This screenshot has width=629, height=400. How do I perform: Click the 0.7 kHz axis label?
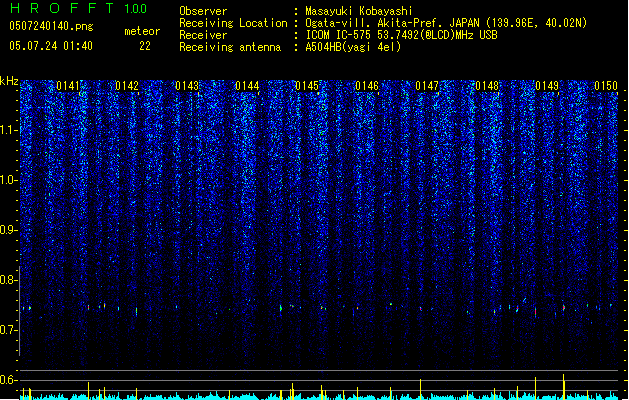pos(9,330)
